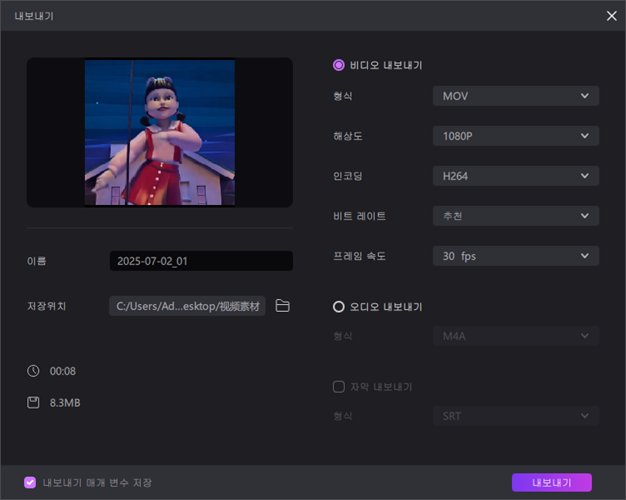The image size is (626, 500).
Task: Click the 비트 레이트 label
Action: pyautogui.click(x=359, y=216)
